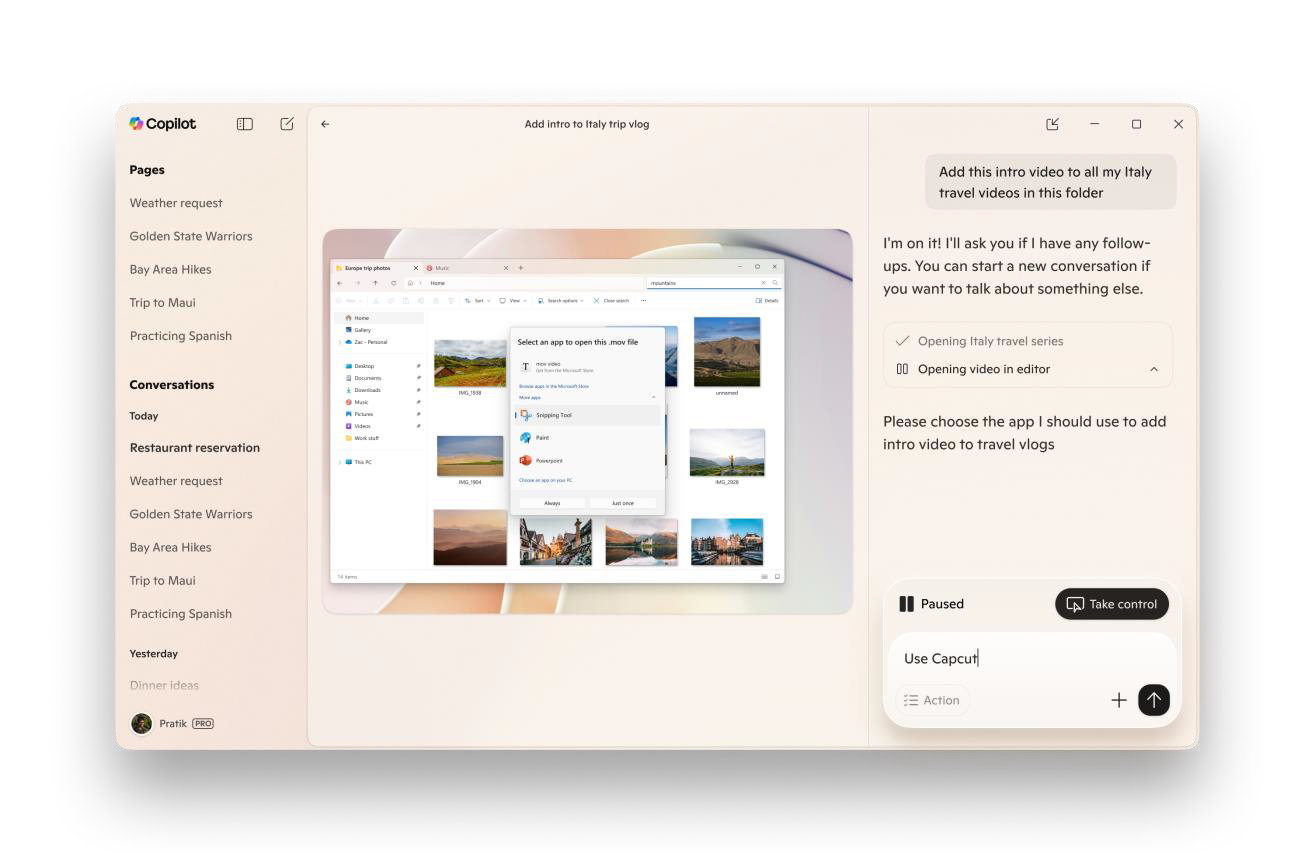1315x853 pixels.
Task: Click the plus icon to add attachment
Action: point(1118,700)
